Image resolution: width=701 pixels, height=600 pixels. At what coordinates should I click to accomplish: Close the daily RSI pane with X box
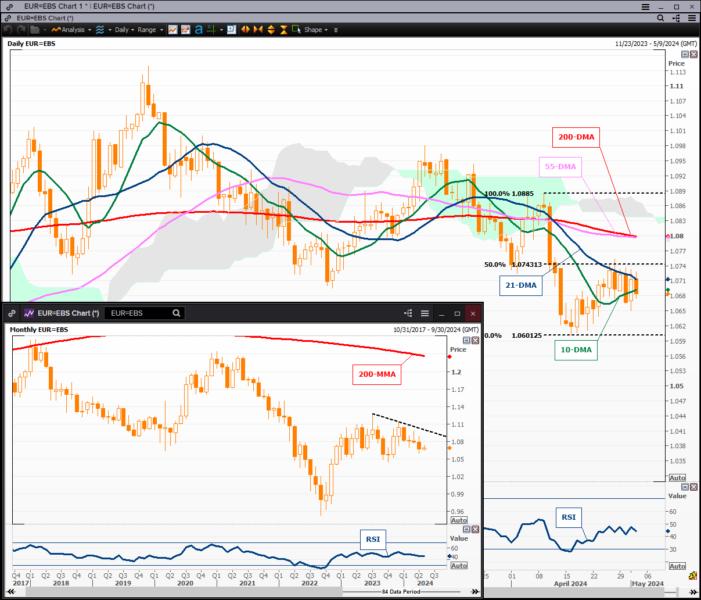(693, 486)
